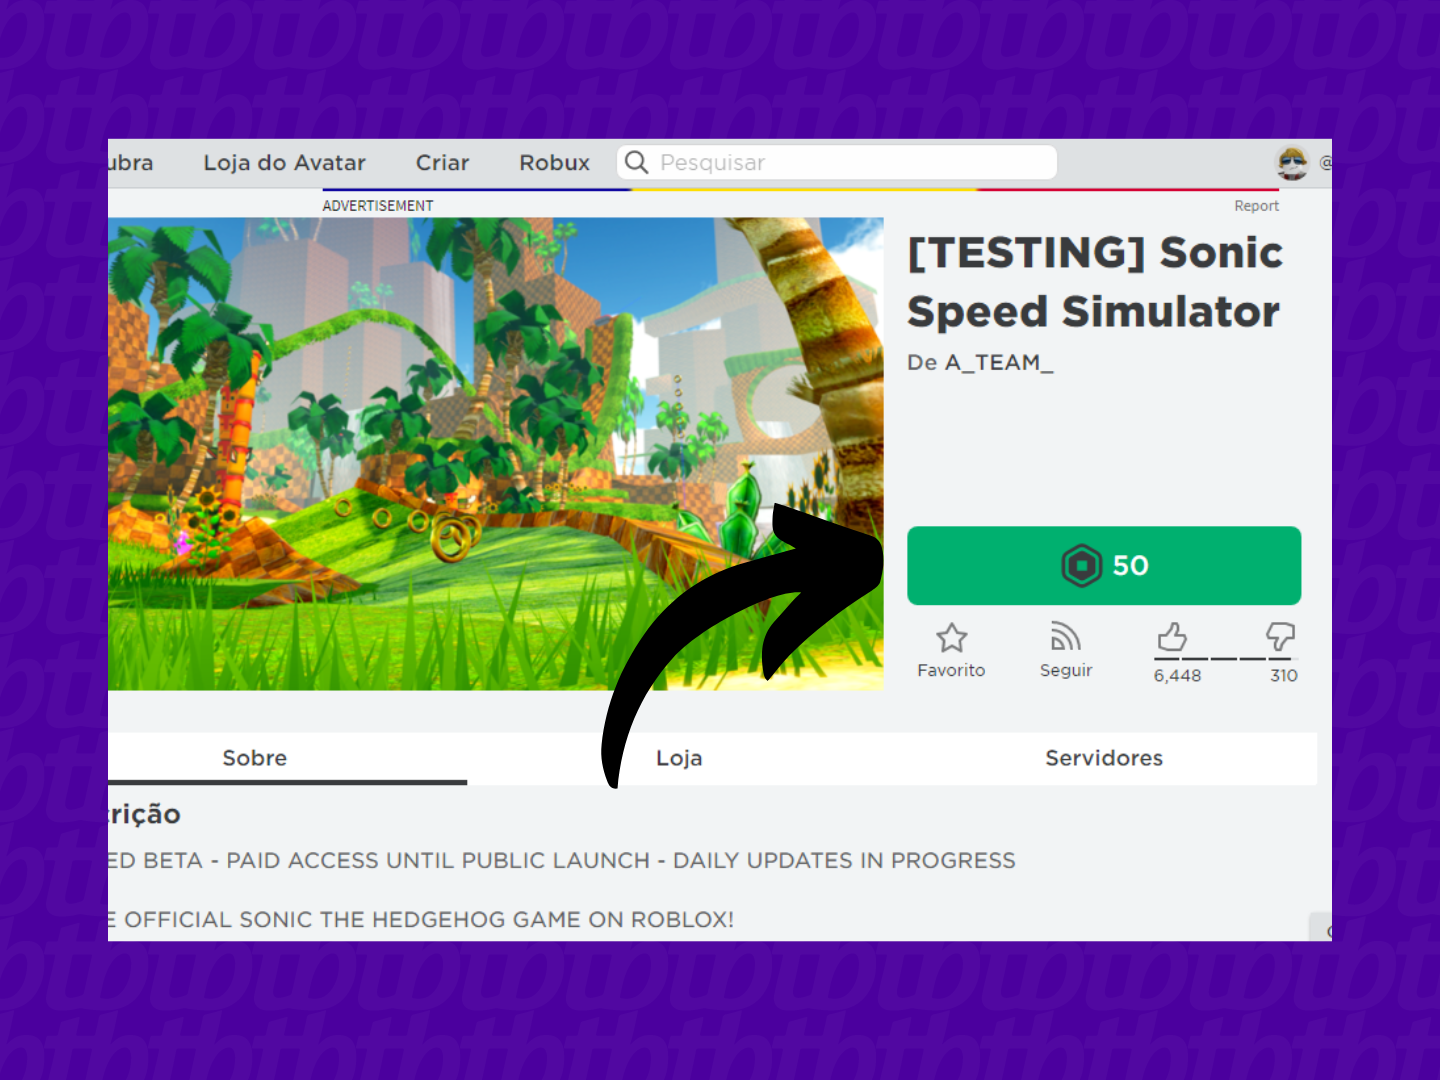Go to Robux page in nav bar
The width and height of the screenshot is (1440, 1080).
click(x=554, y=162)
